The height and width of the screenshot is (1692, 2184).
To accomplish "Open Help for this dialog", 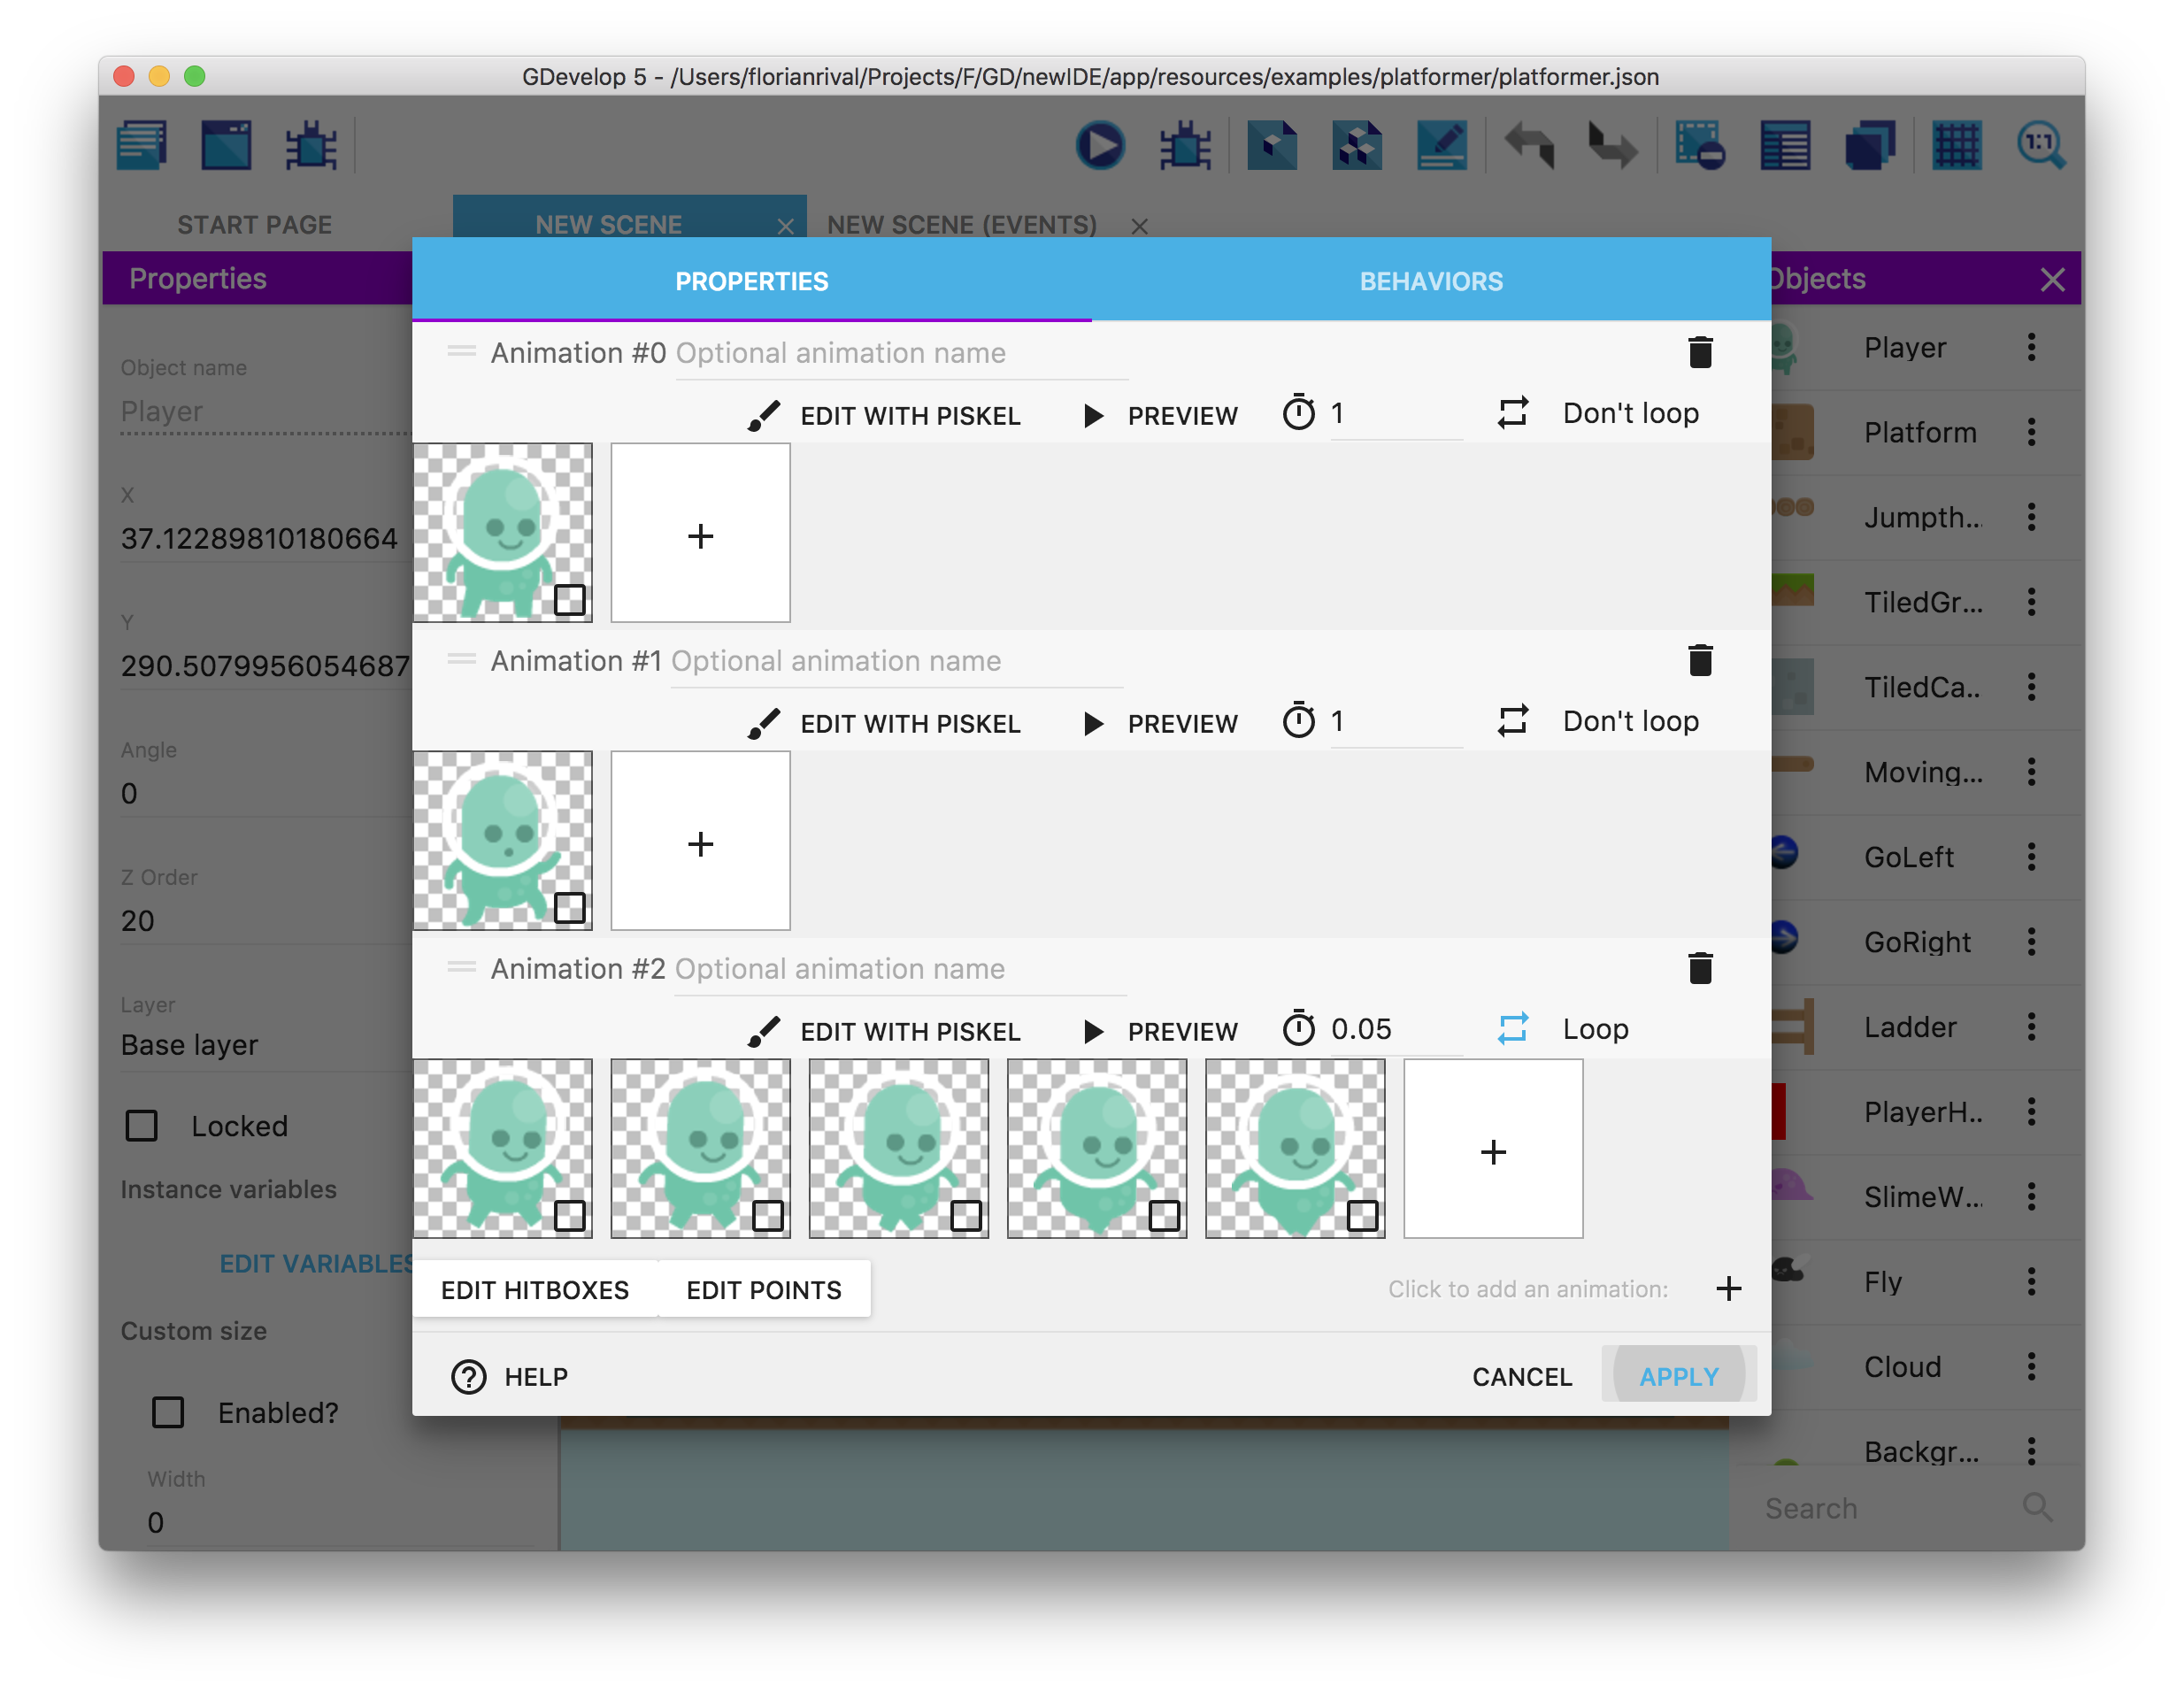I will pyautogui.click(x=510, y=1377).
